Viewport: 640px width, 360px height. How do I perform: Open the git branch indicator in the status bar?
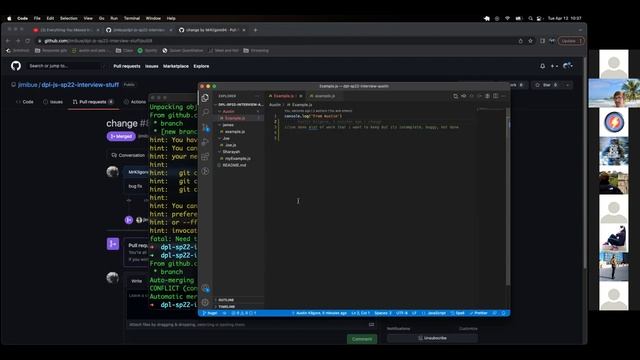[210, 313]
